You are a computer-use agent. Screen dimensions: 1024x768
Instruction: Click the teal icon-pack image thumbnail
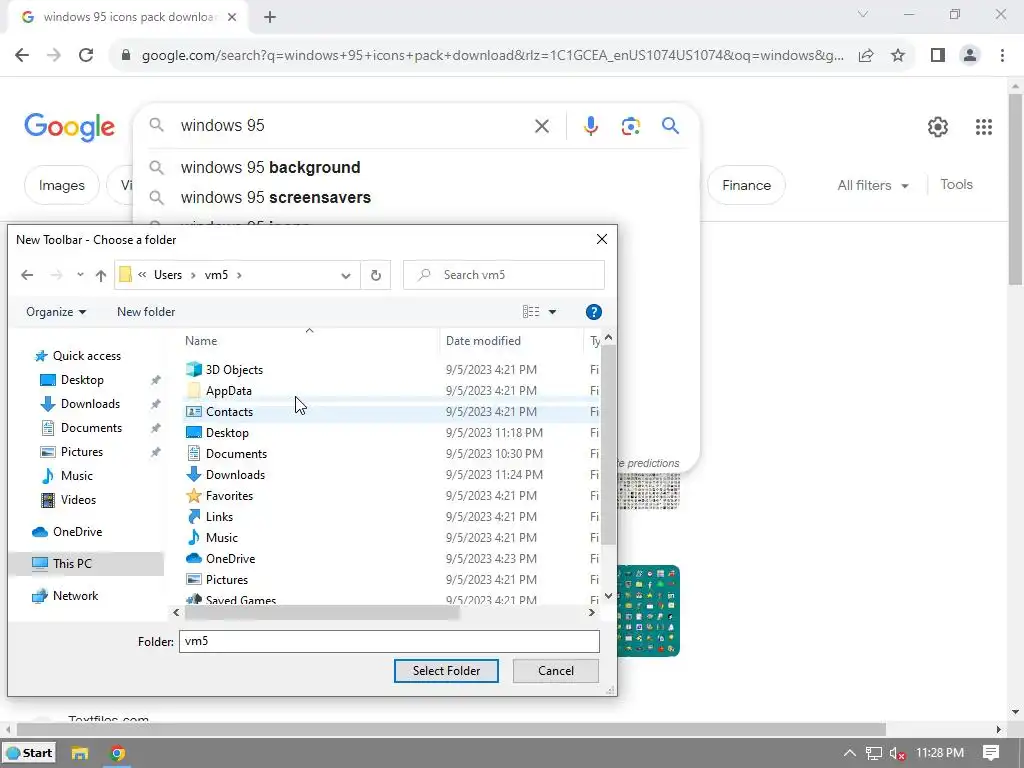coord(648,611)
